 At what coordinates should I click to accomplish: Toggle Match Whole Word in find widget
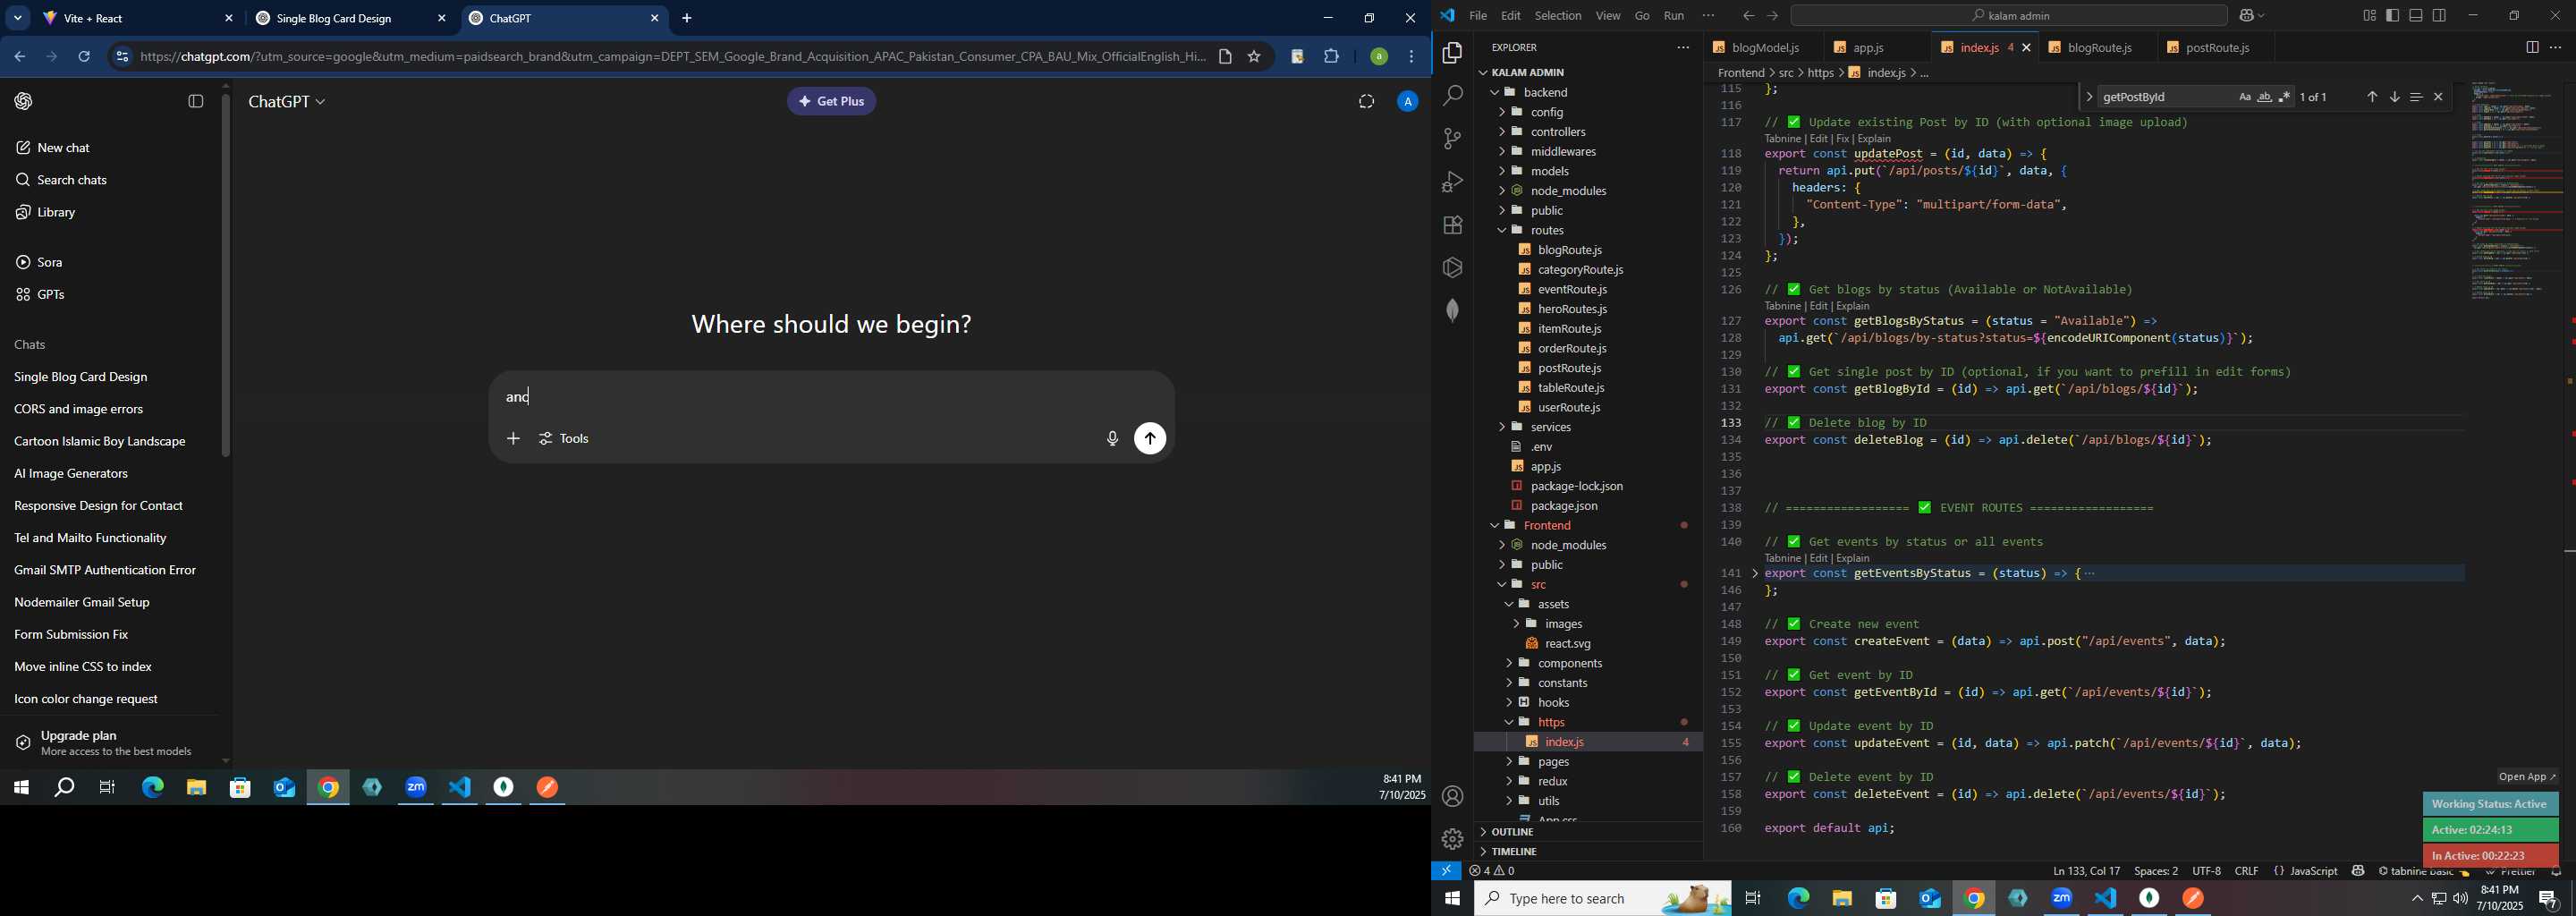click(2264, 98)
